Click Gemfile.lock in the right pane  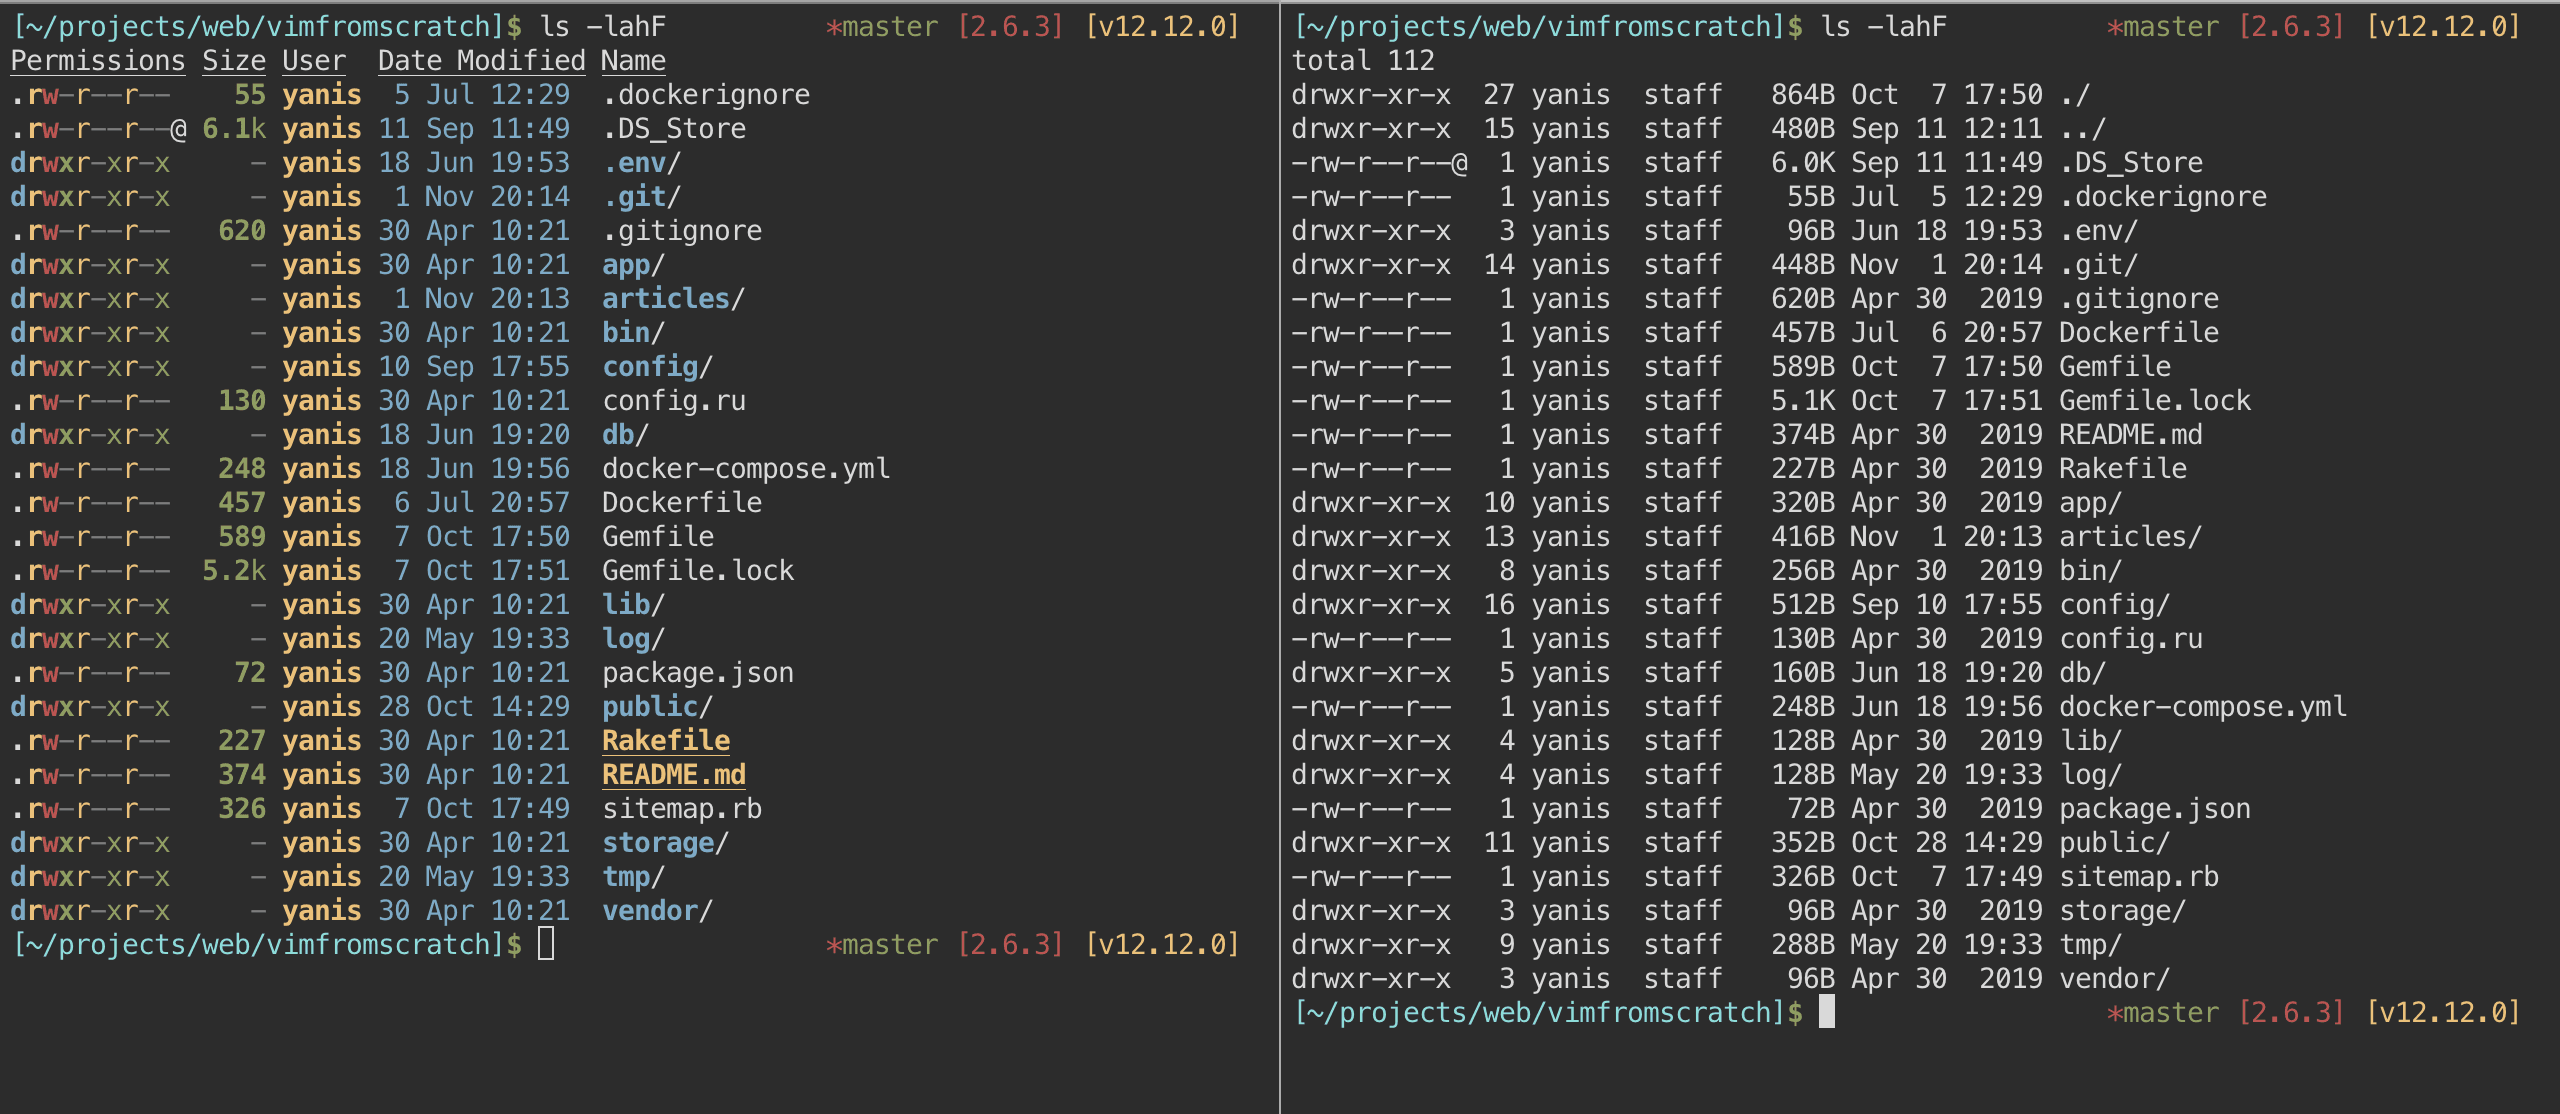2154,401
